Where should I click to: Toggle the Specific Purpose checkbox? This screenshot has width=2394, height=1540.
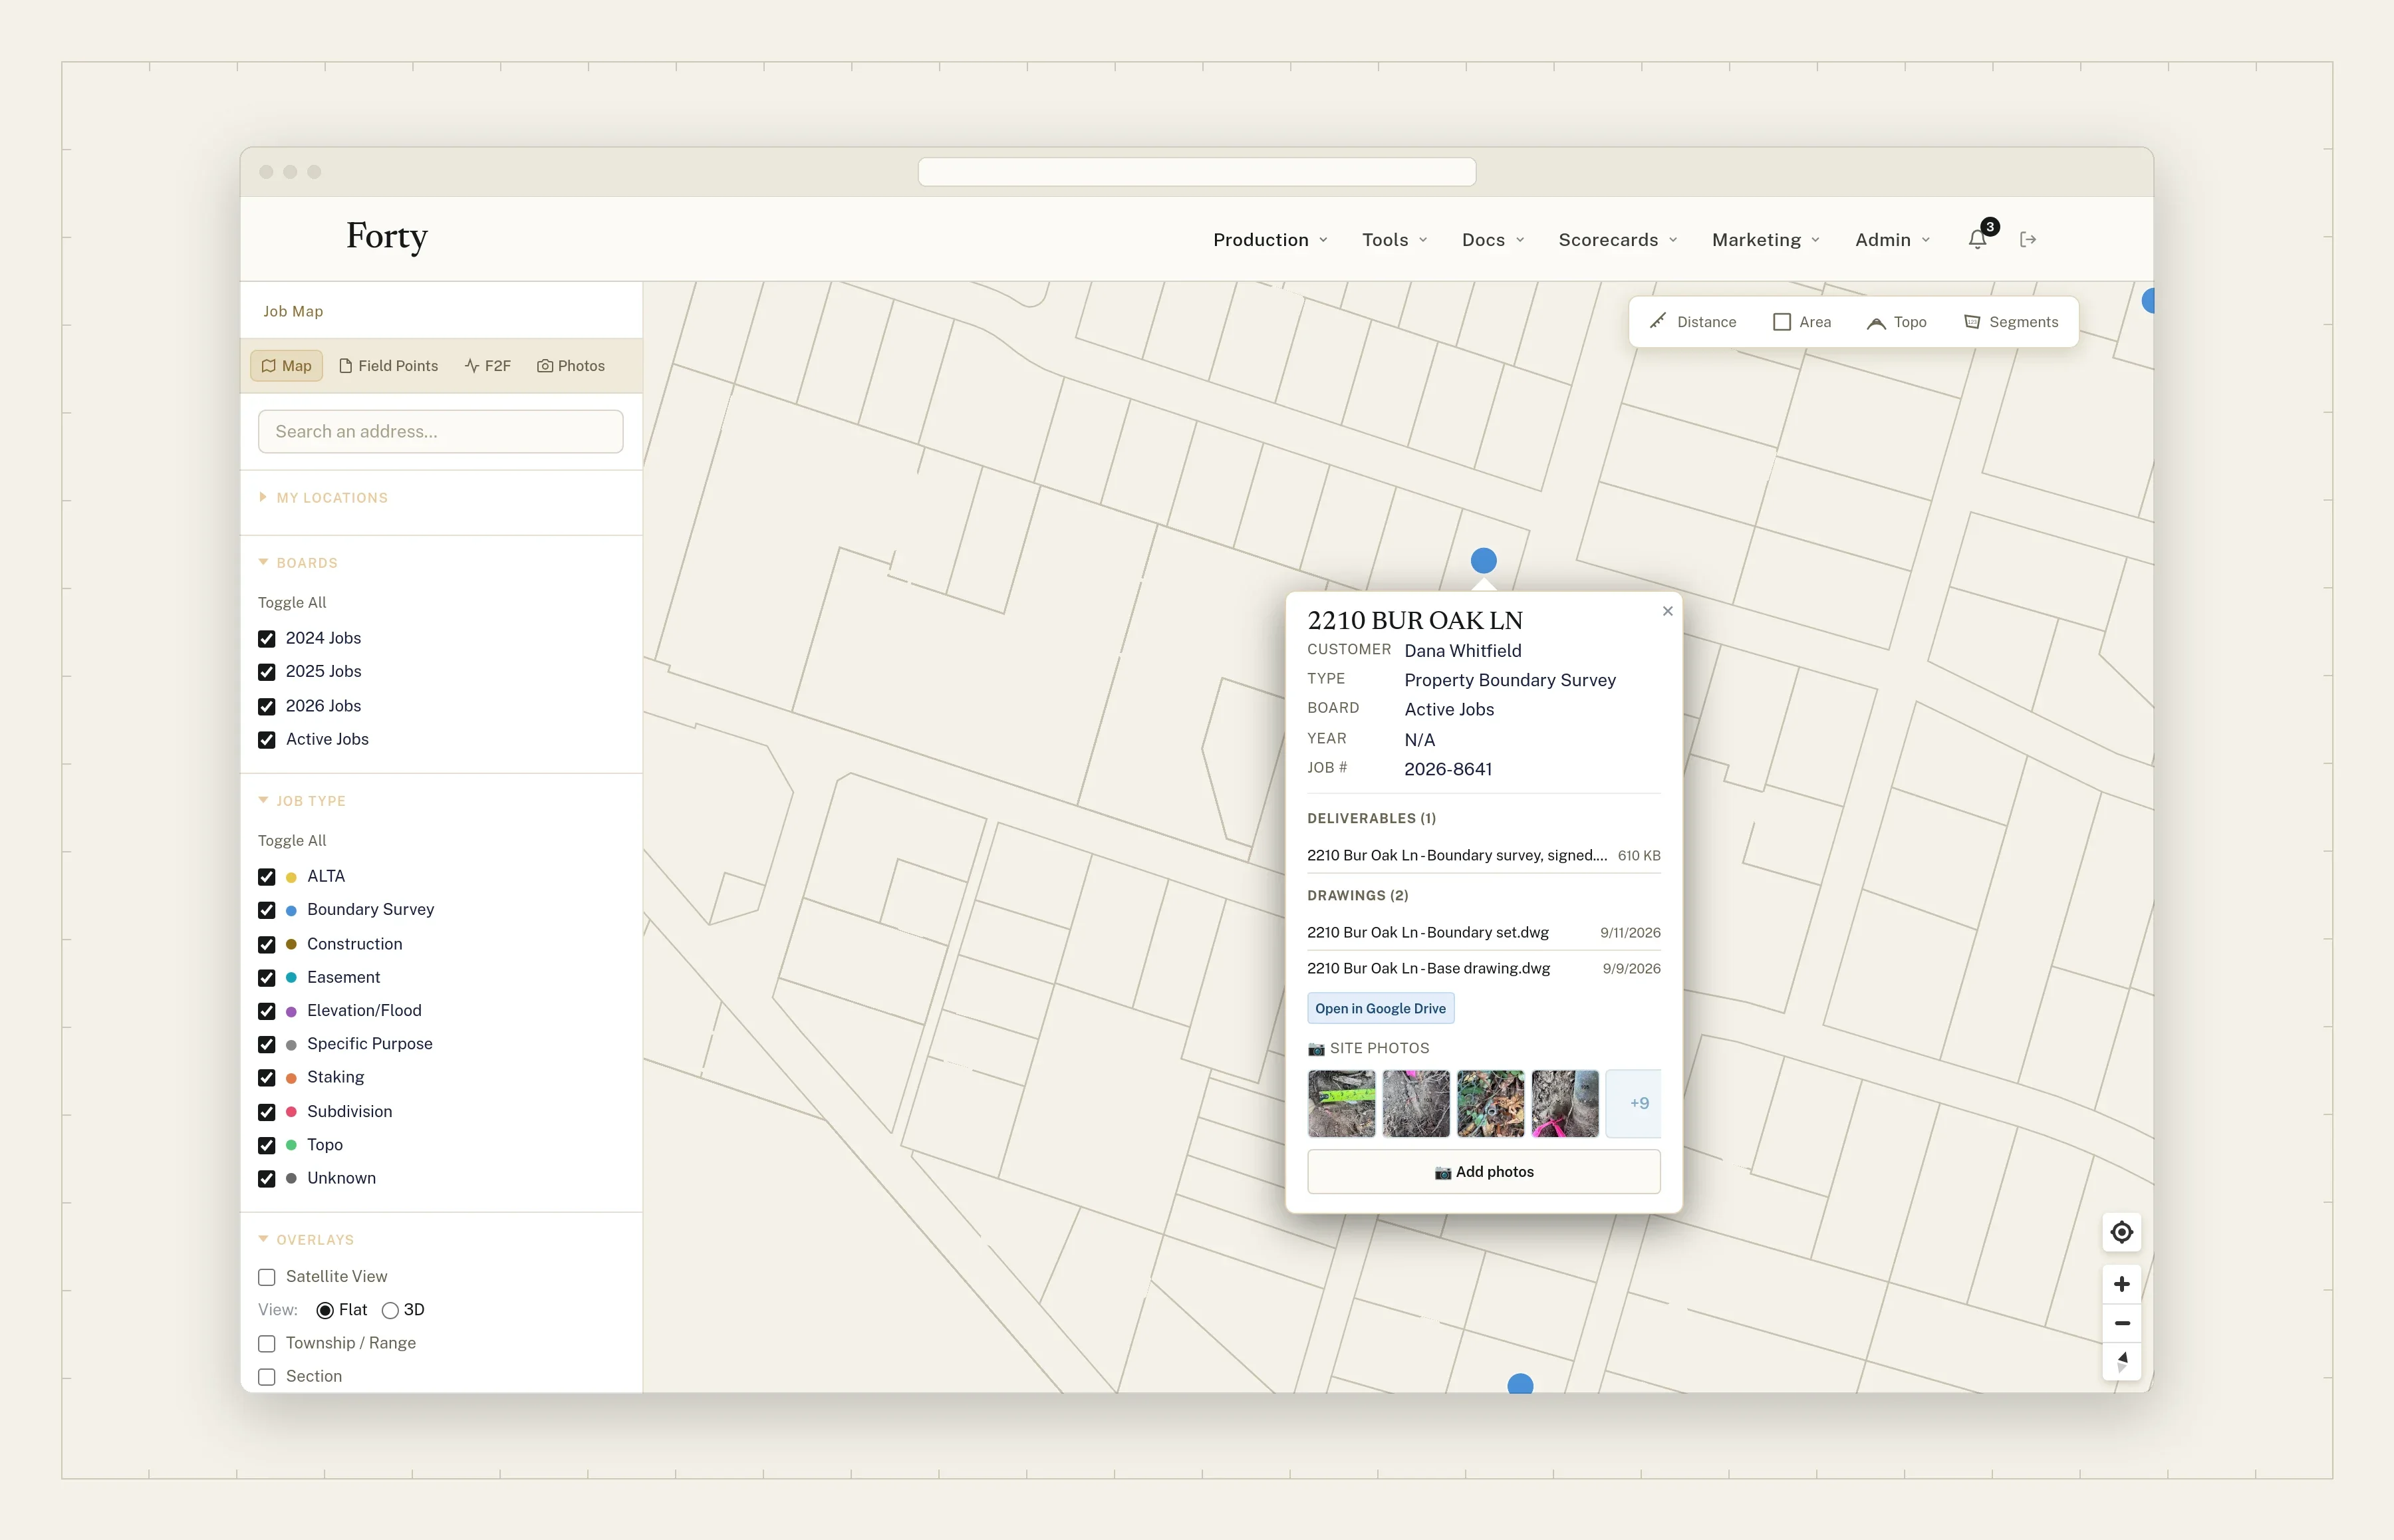tap(267, 1044)
